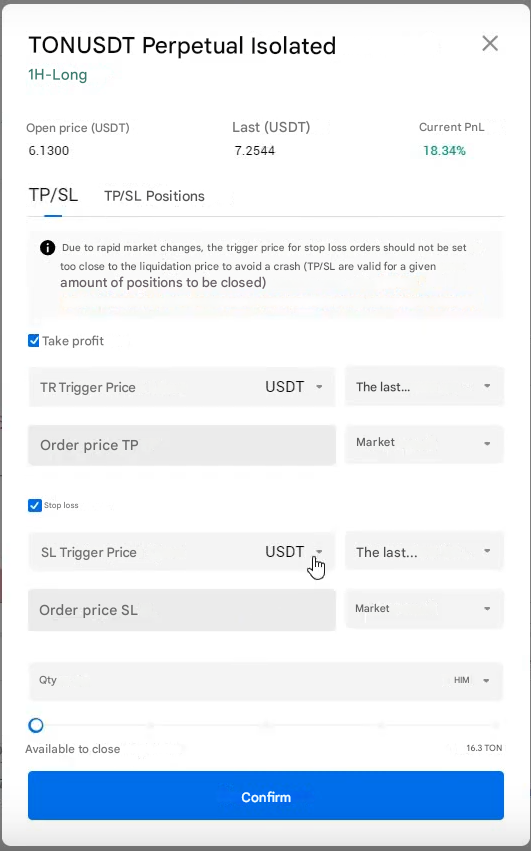The image size is (531, 851).
Task: Open the USDT dropdown in TR Trigger Price
Action: (x=294, y=387)
